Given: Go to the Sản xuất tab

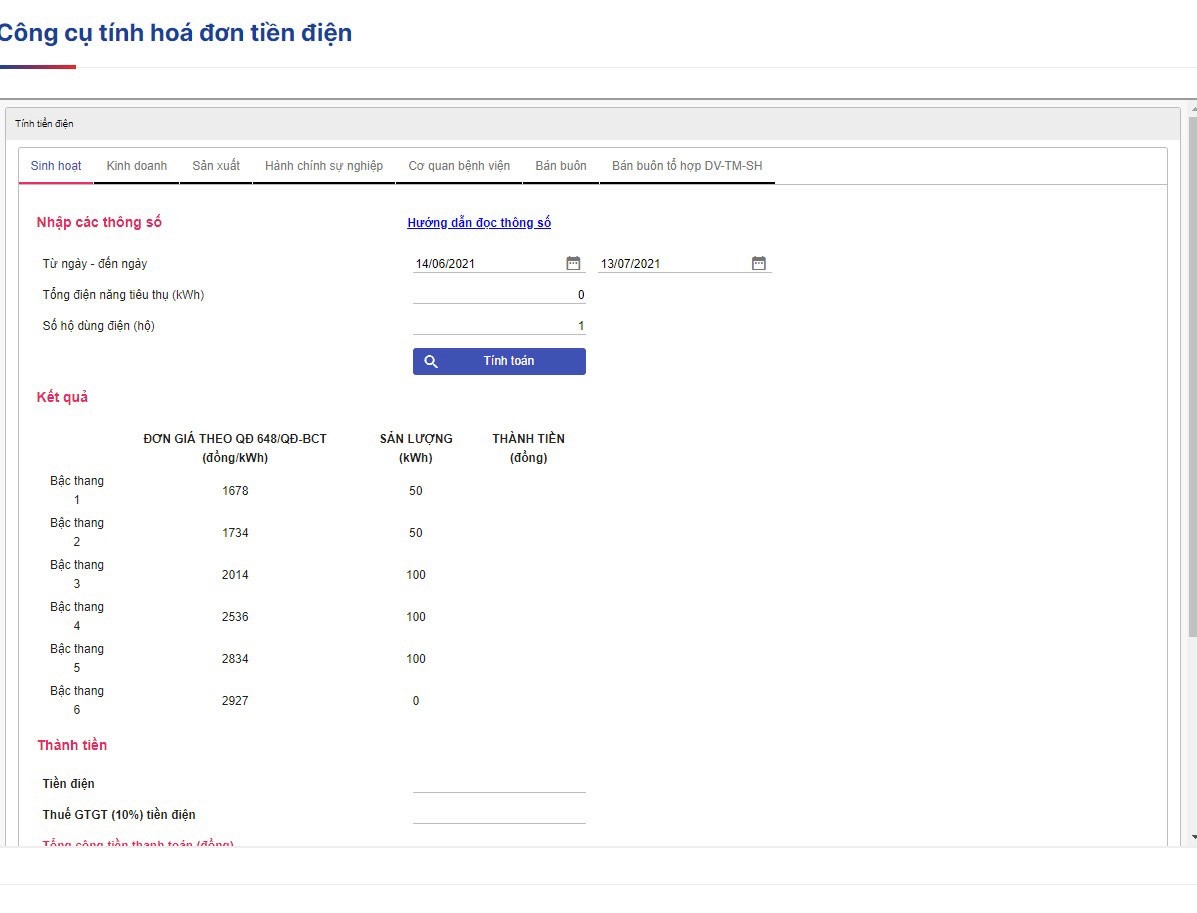Looking at the screenshot, I should [x=216, y=166].
